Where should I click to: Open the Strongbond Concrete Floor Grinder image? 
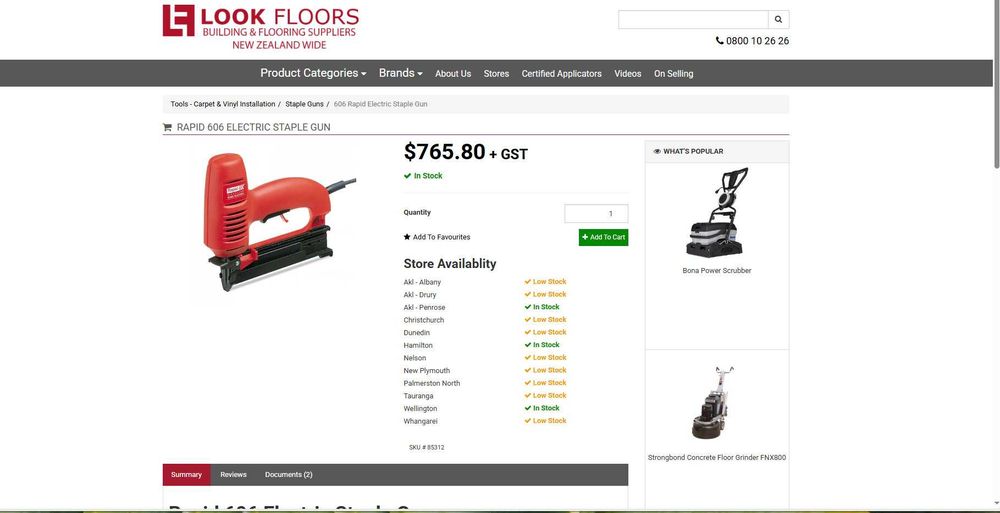[x=717, y=403]
